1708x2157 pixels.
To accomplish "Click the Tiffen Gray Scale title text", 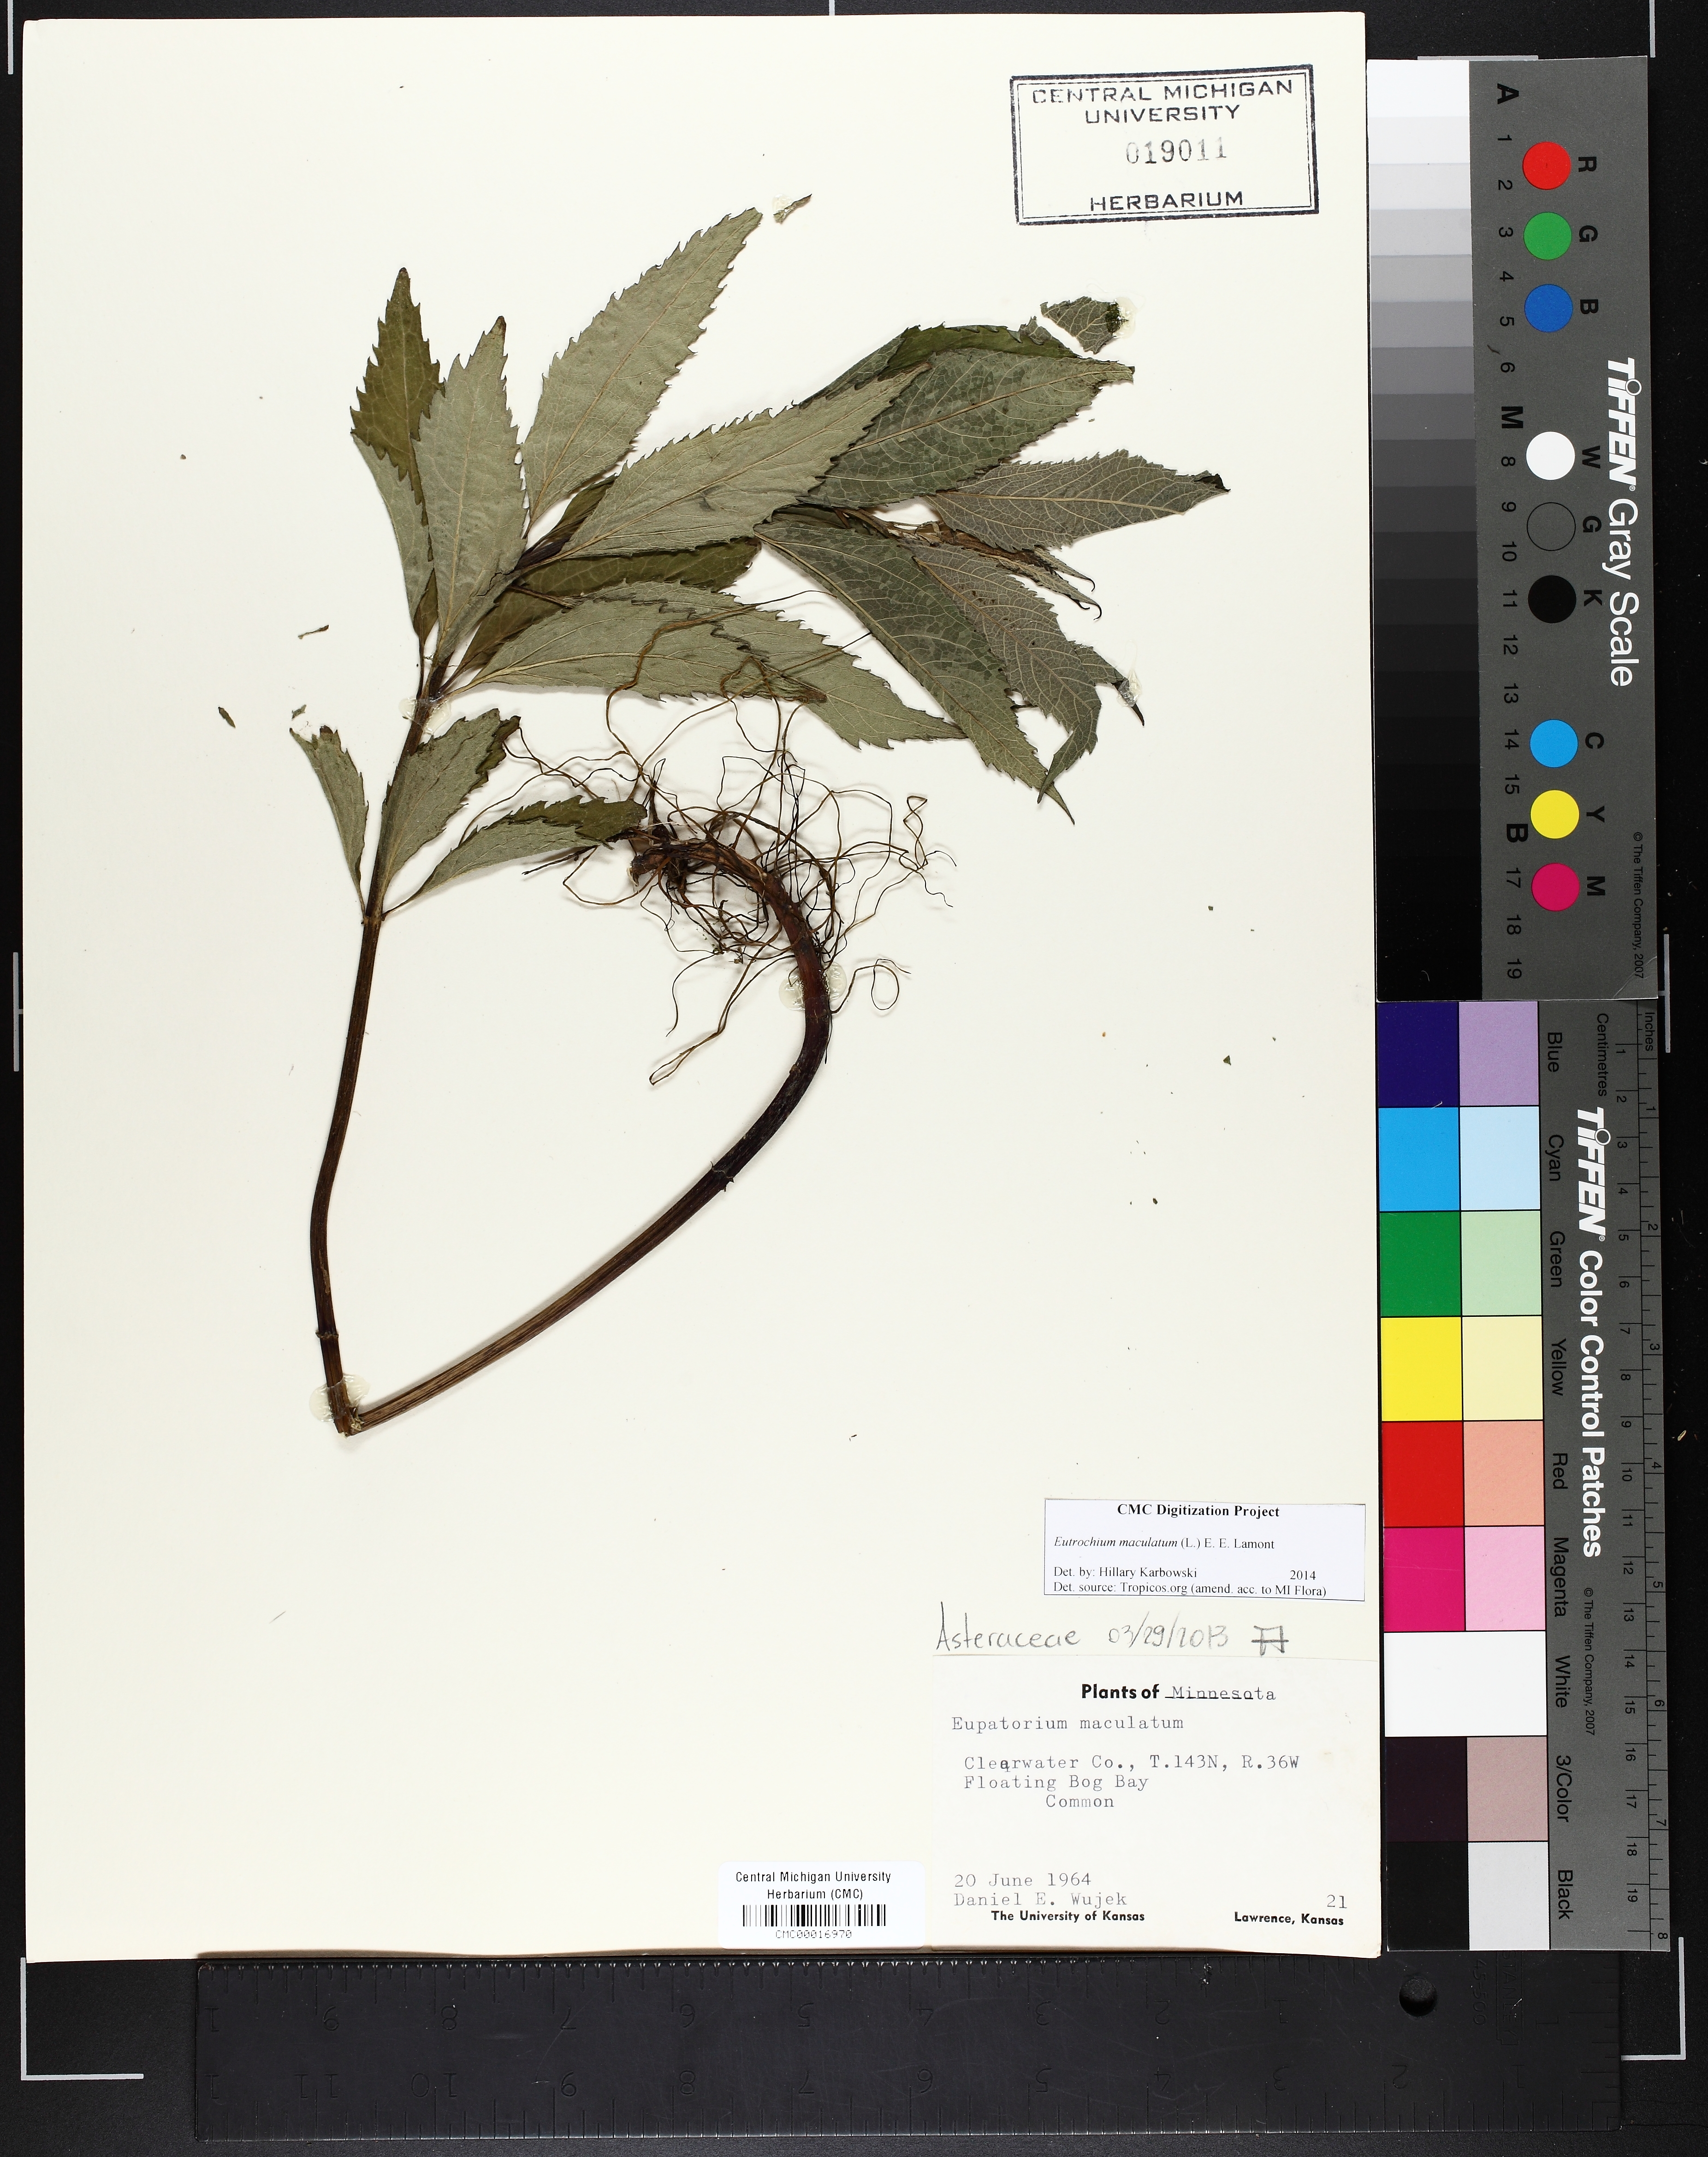I will pos(1622,522).
